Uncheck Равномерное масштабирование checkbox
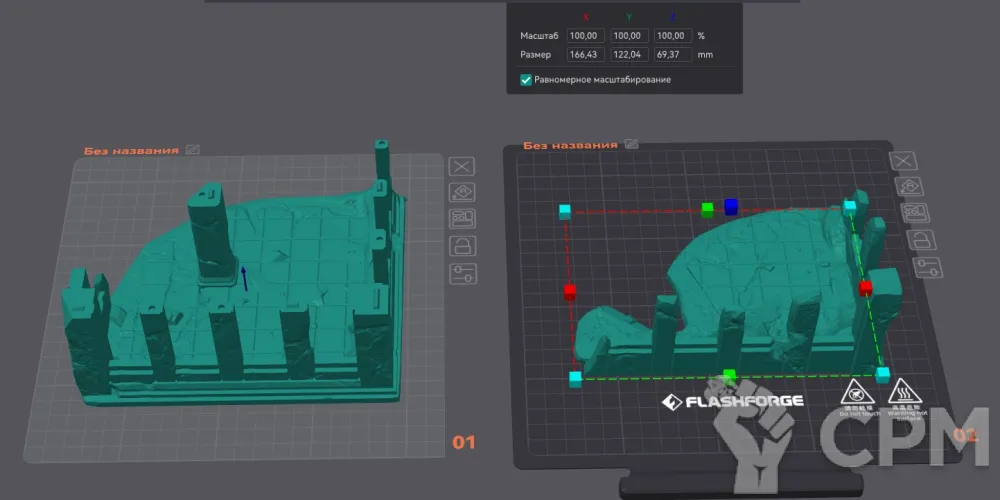The height and width of the screenshot is (500, 1000). tap(526, 79)
